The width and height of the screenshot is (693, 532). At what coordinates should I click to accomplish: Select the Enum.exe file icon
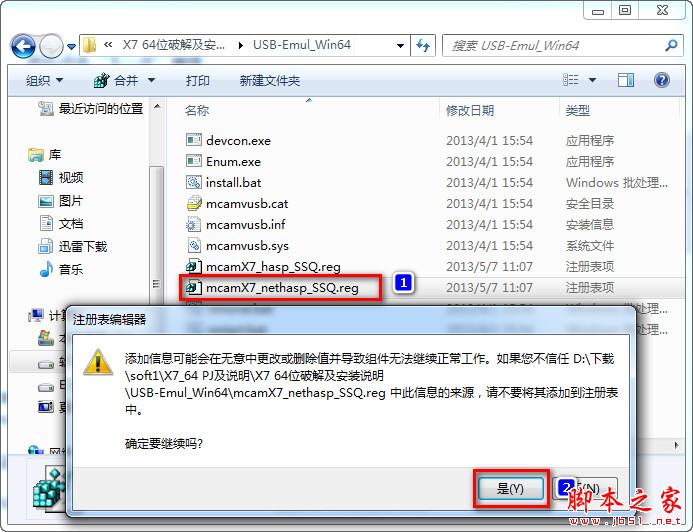coord(194,161)
